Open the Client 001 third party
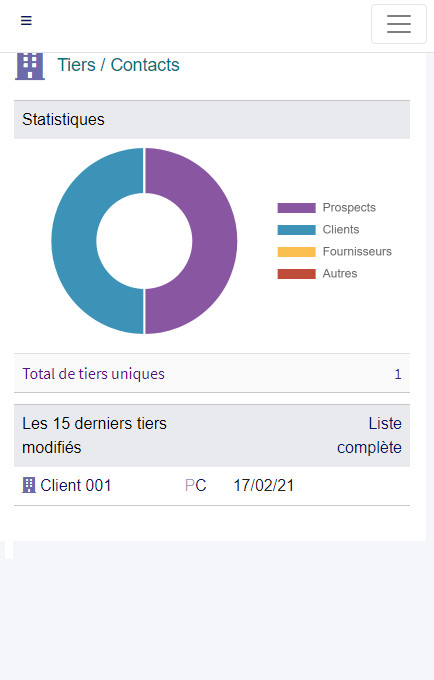This screenshot has width=434, height=680. 75,485
